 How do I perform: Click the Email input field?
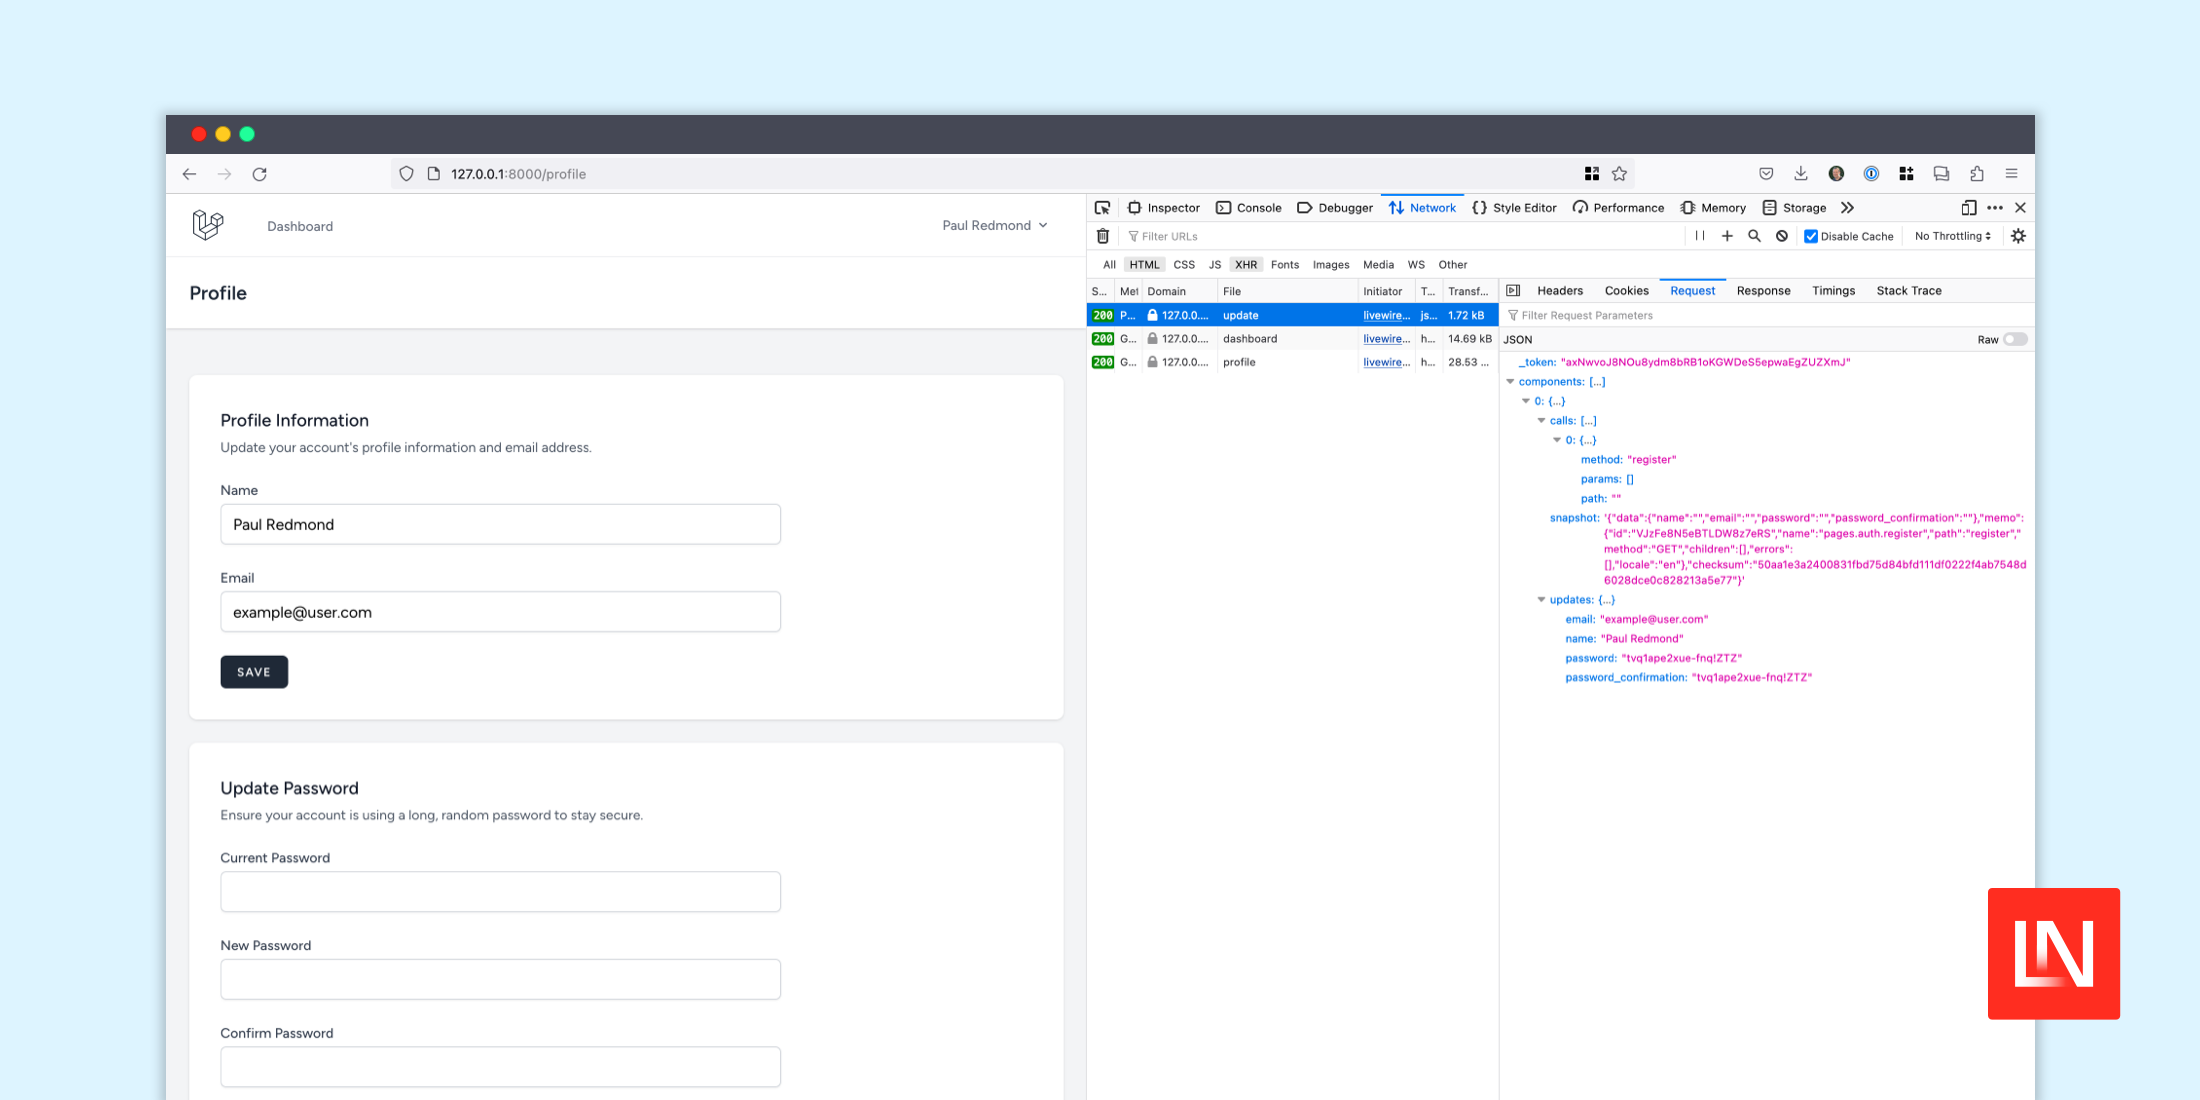tap(500, 612)
